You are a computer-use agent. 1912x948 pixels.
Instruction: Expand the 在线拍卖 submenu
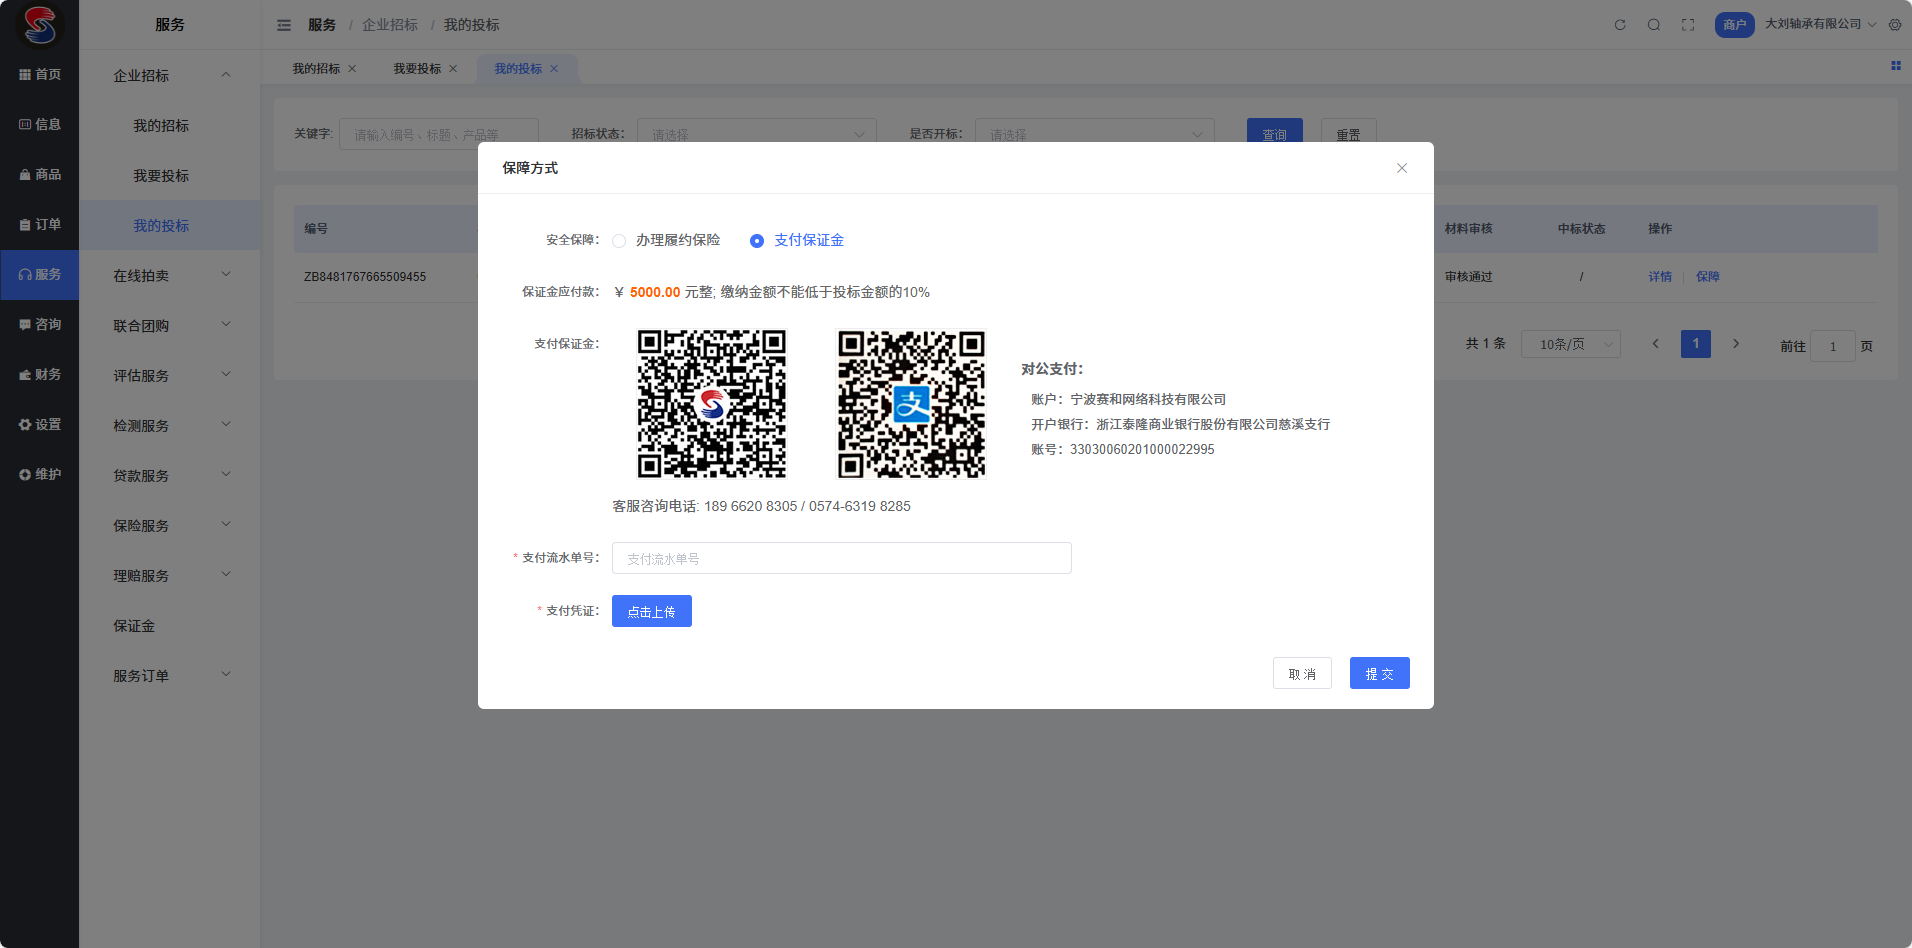[170, 275]
